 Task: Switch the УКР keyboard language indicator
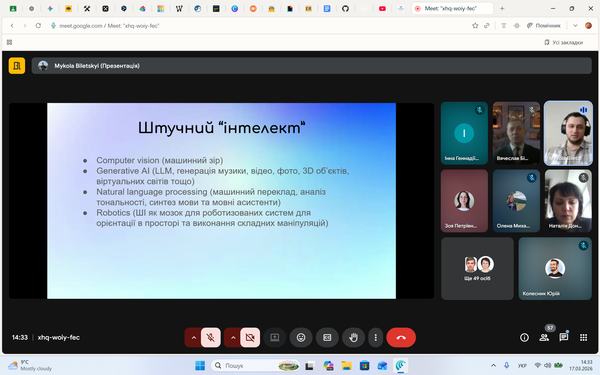coord(522,365)
